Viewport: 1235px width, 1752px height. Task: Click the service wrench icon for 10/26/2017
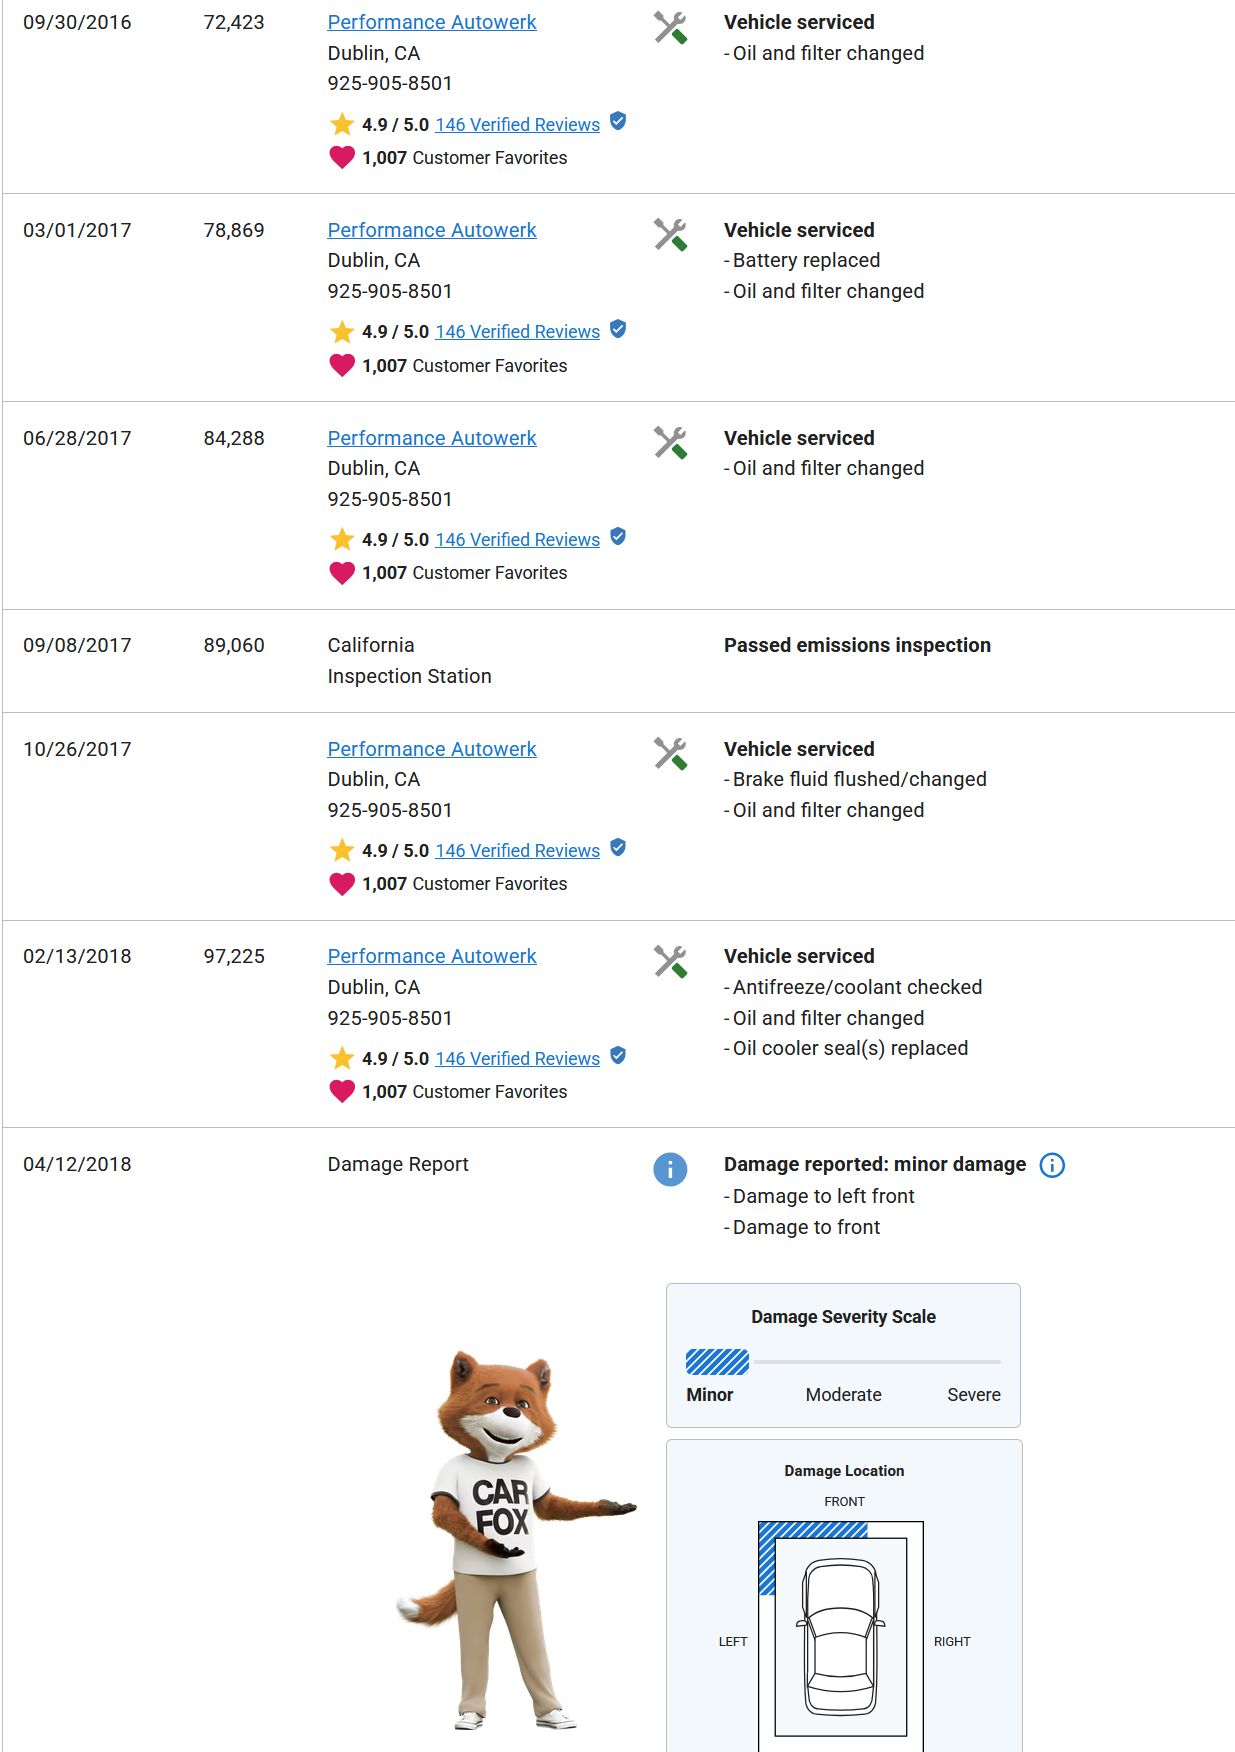[670, 754]
